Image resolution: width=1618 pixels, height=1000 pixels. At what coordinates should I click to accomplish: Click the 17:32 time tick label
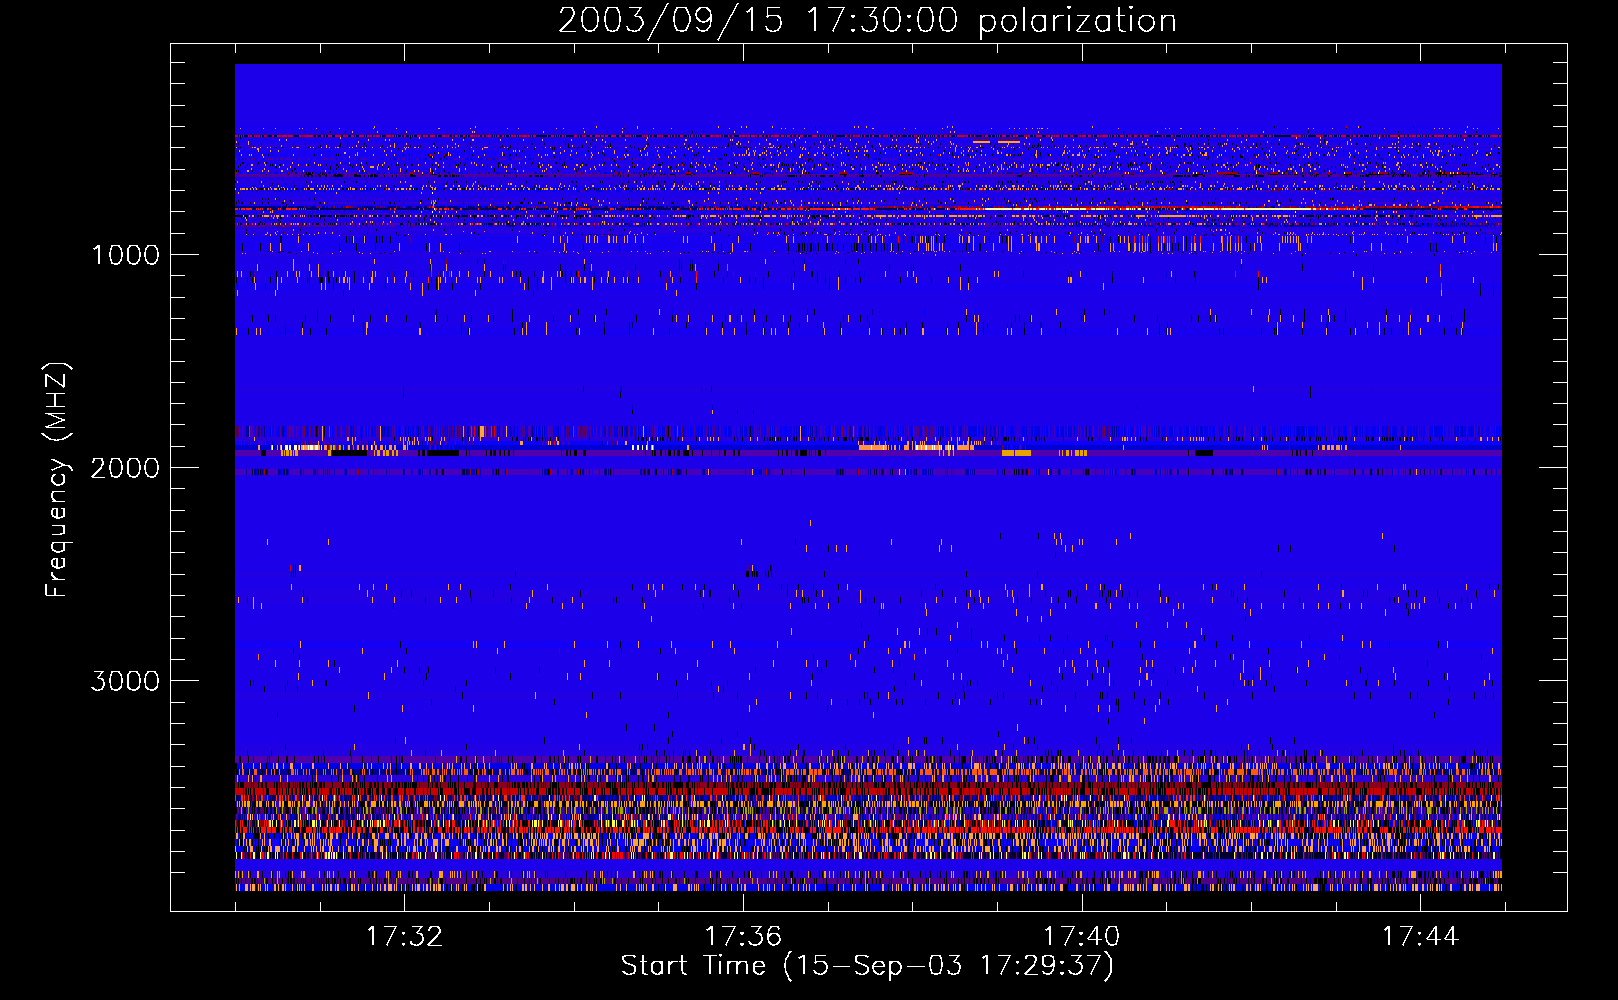(404, 937)
